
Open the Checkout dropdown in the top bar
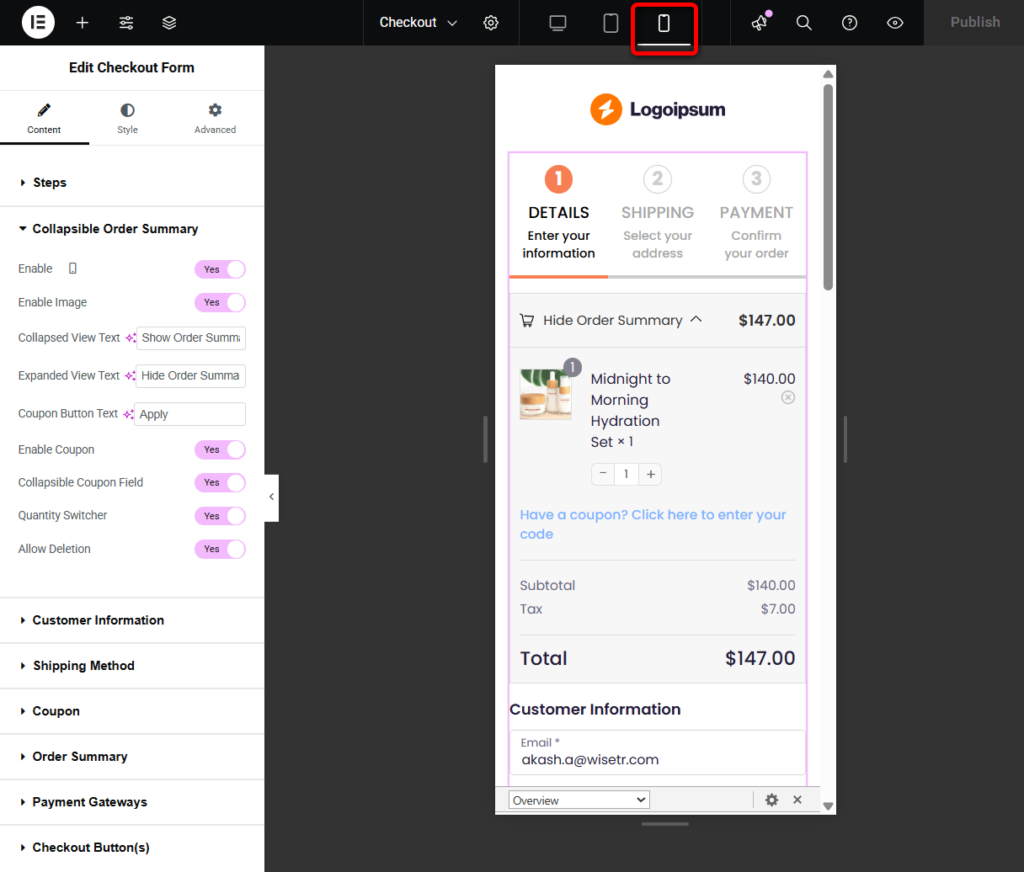[x=417, y=22]
